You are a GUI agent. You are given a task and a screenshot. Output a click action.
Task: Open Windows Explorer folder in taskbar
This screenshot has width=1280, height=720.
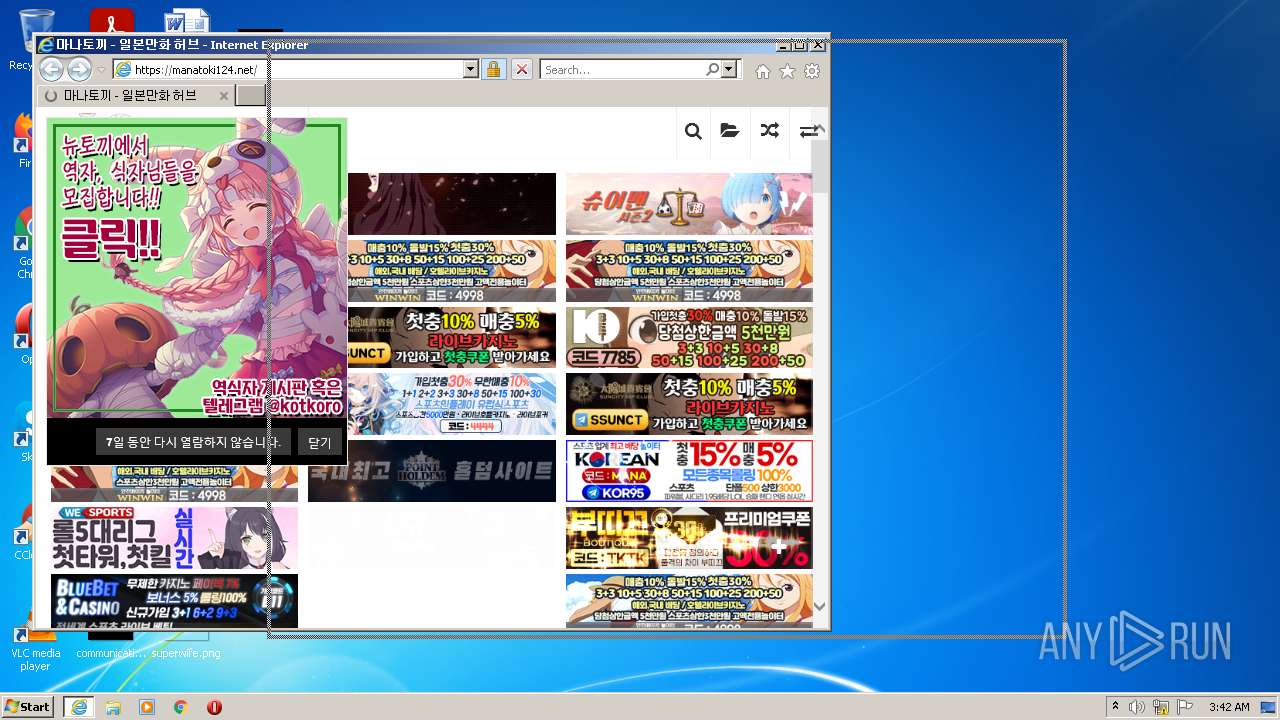click(x=113, y=707)
